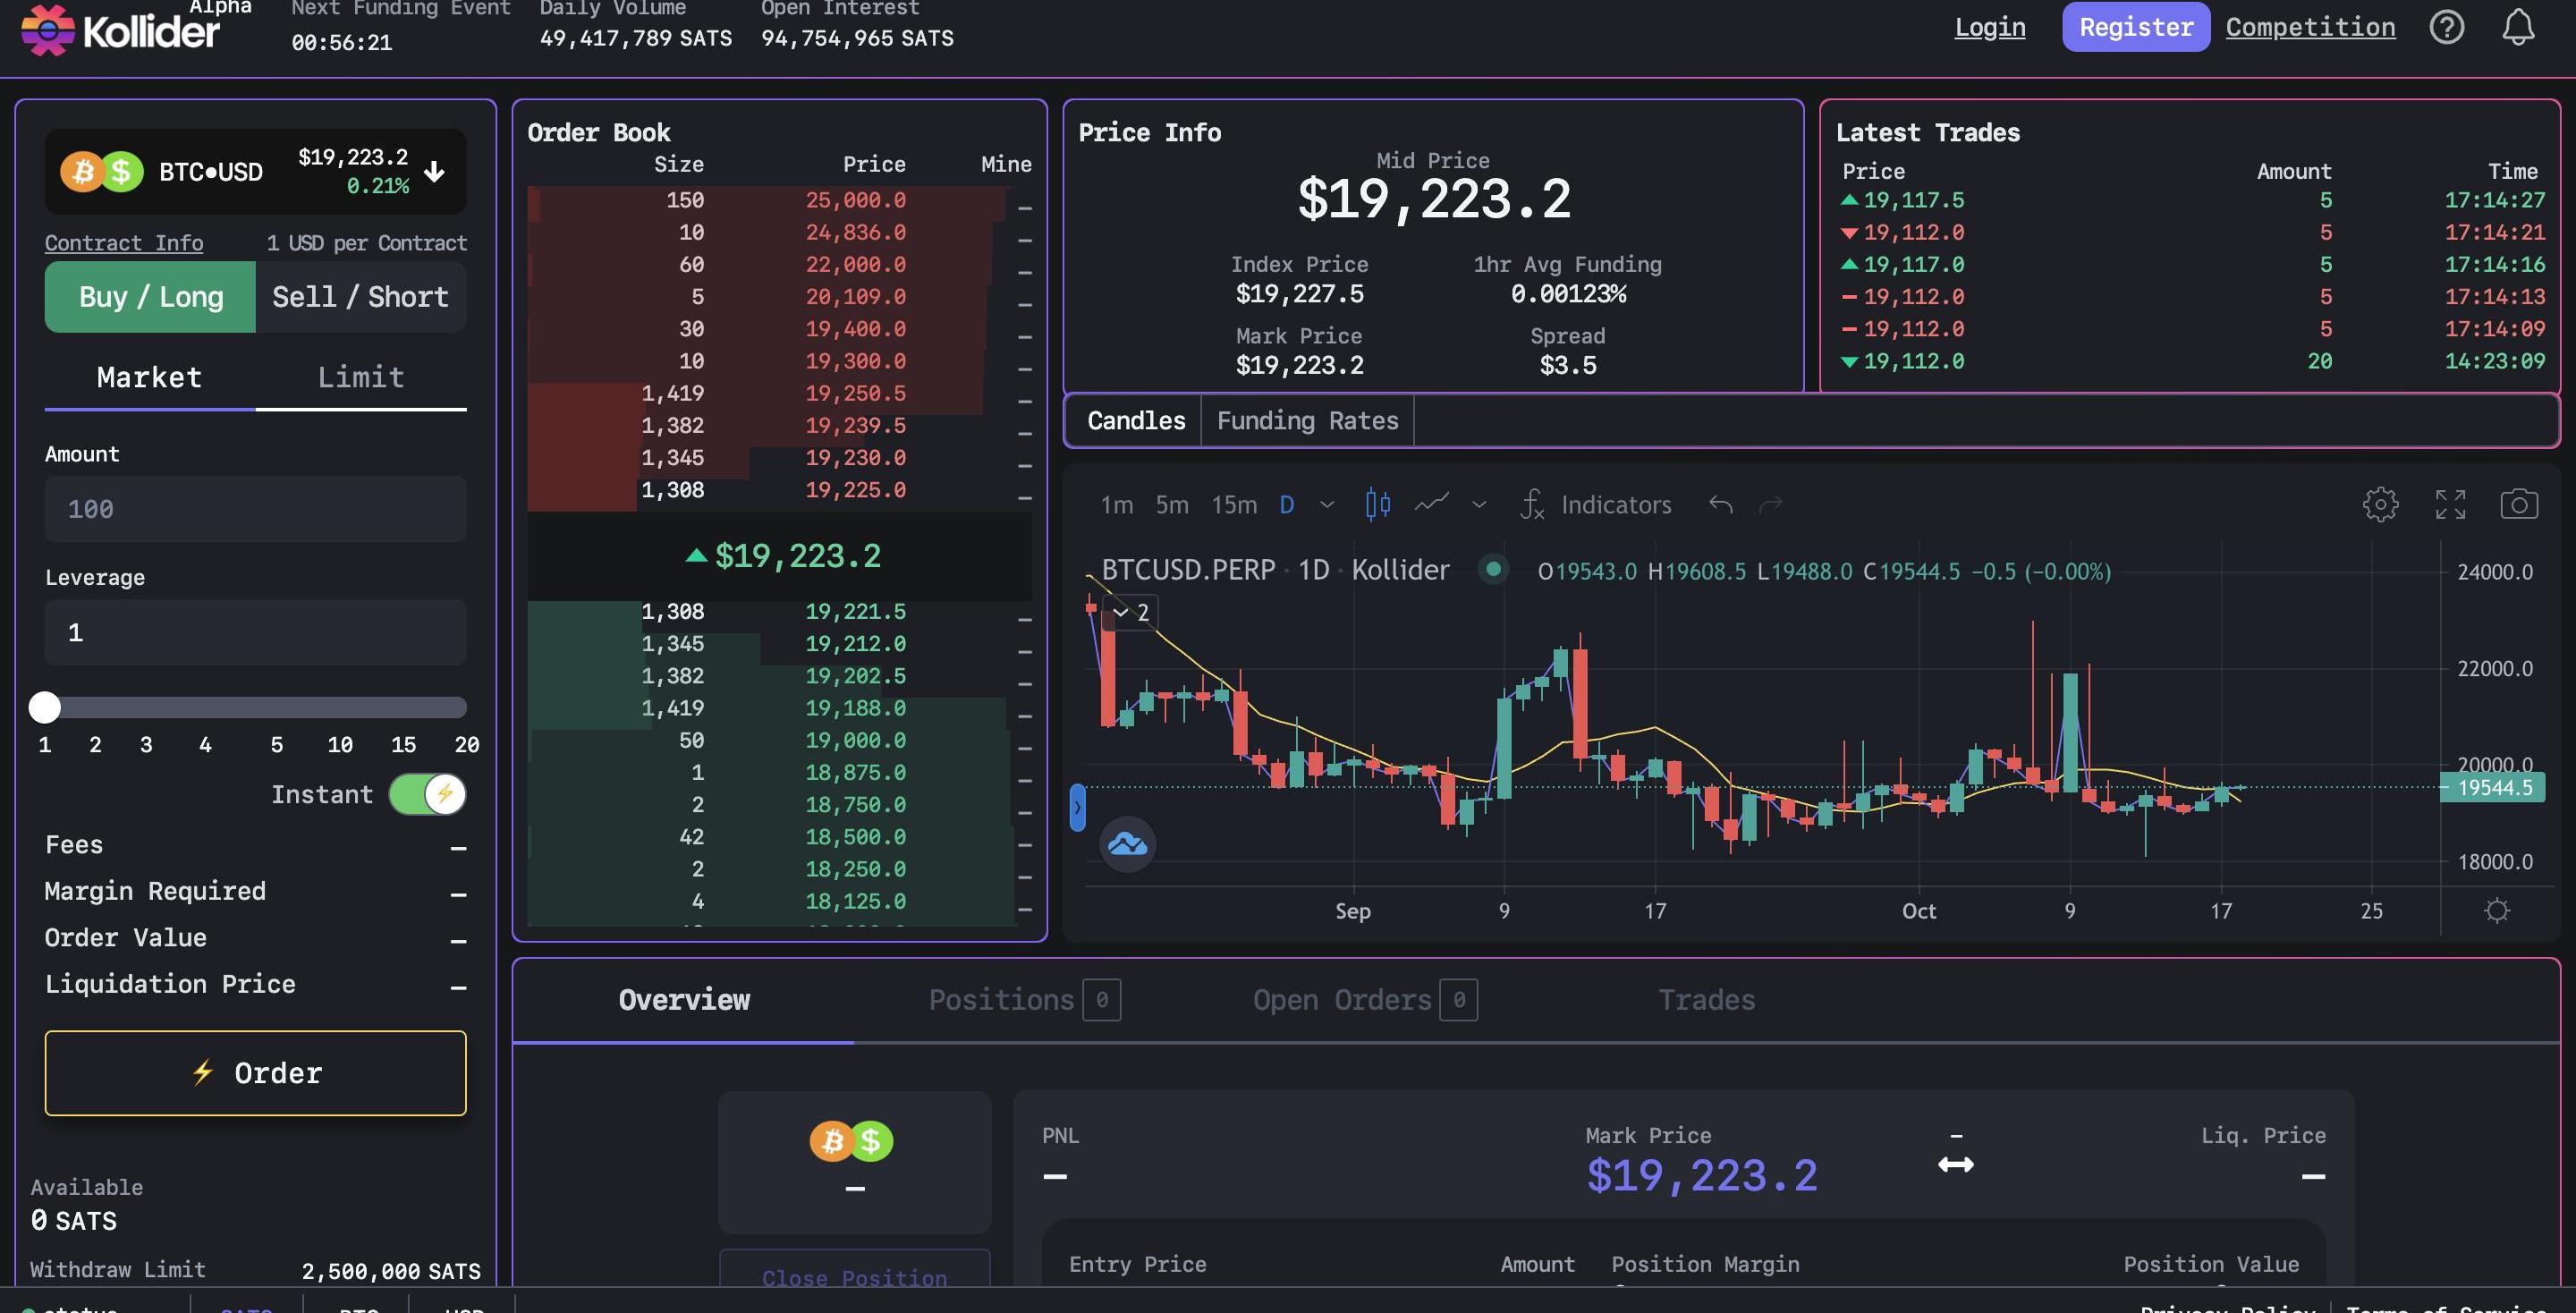The height and width of the screenshot is (1313, 2576).
Task: Open the Contract Info link
Action: 124,243
